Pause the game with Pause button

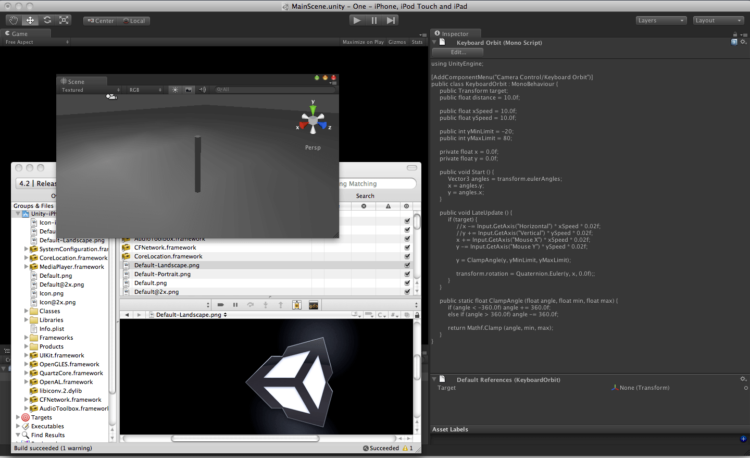(x=374, y=20)
